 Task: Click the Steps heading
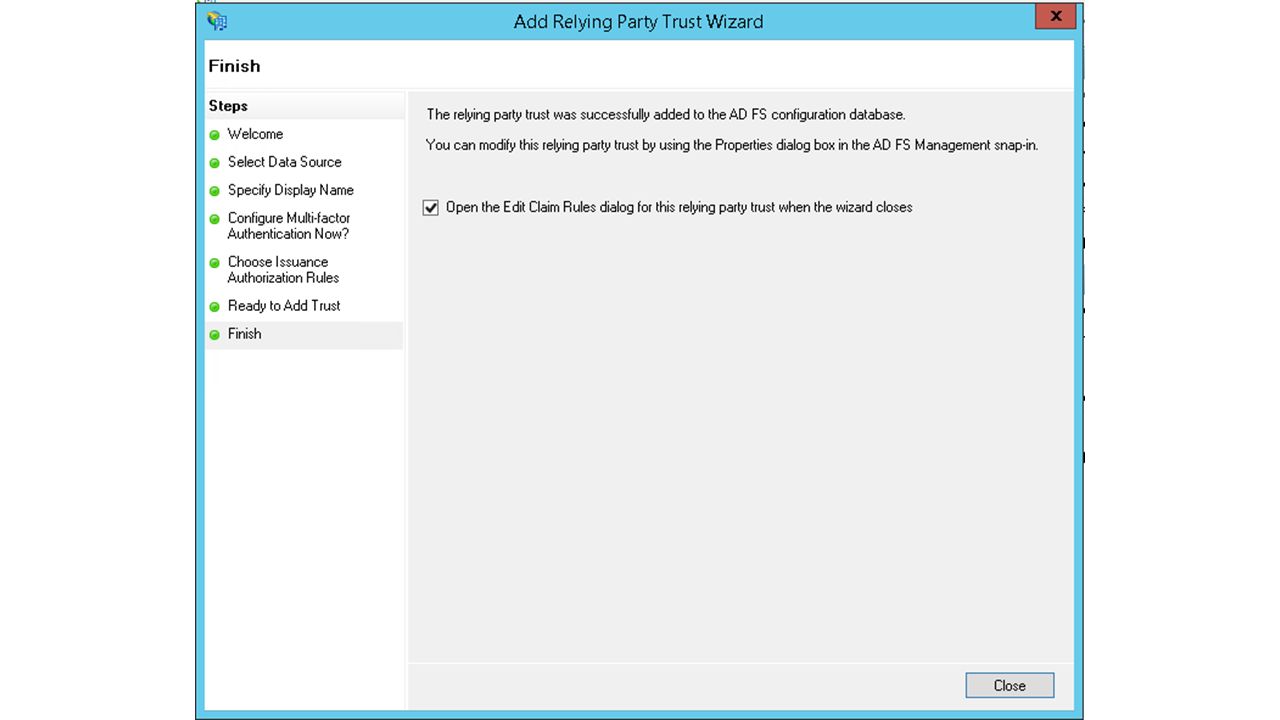228,106
